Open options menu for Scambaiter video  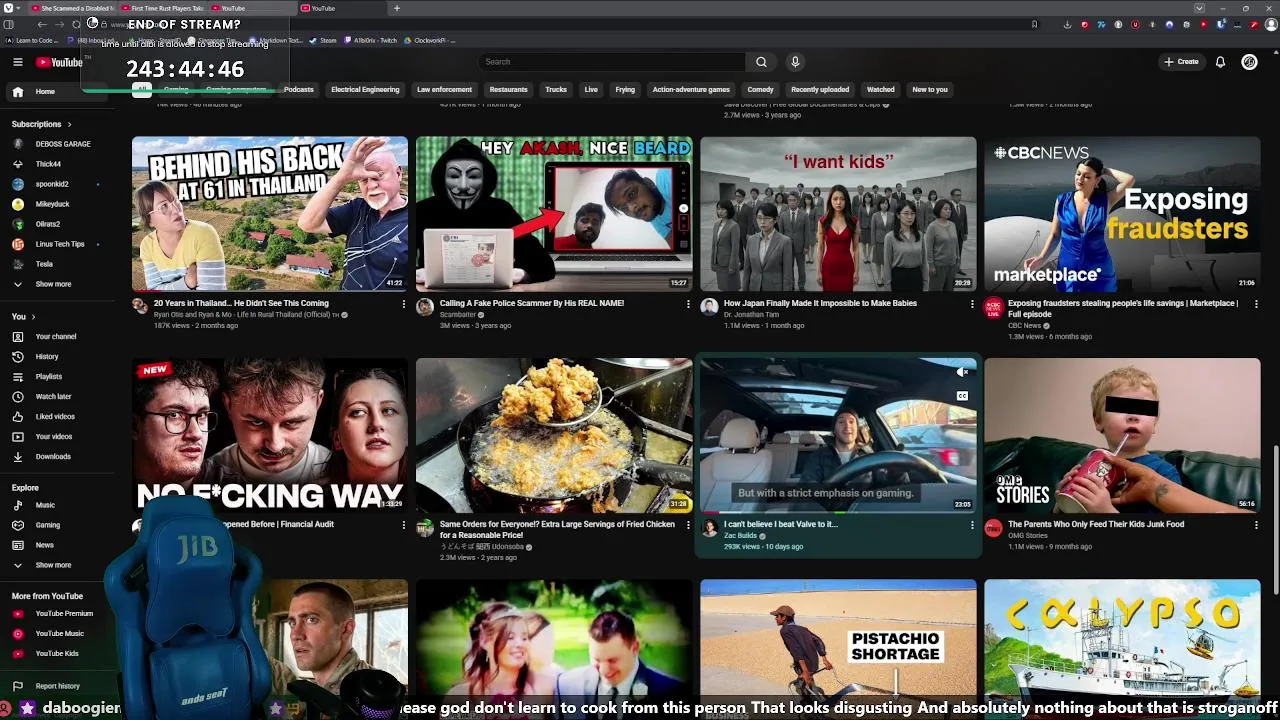pyautogui.click(x=688, y=304)
